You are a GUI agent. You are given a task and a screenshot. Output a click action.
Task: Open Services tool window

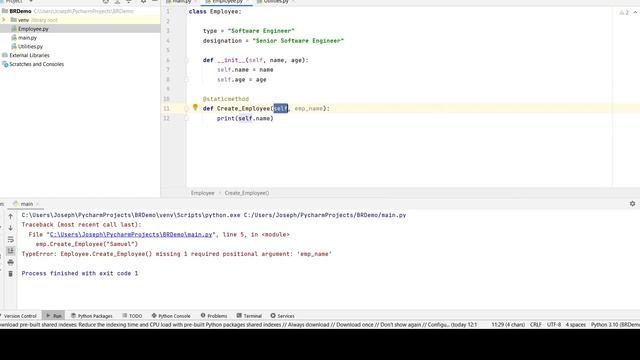click(282, 316)
